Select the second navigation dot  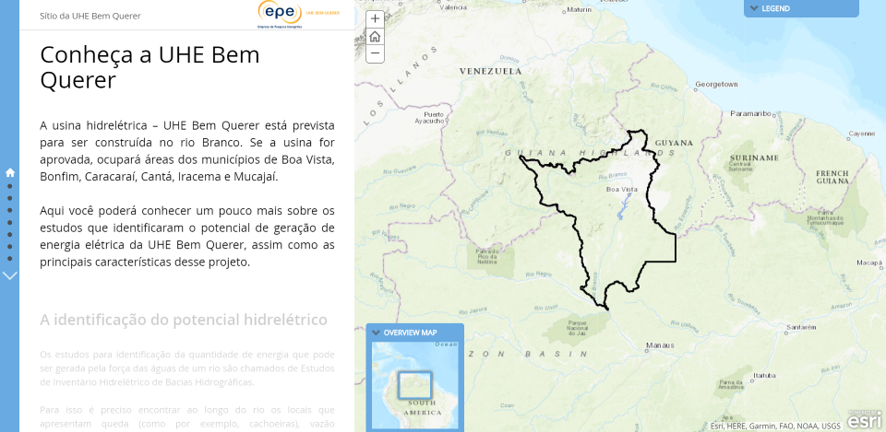[x=10, y=198]
